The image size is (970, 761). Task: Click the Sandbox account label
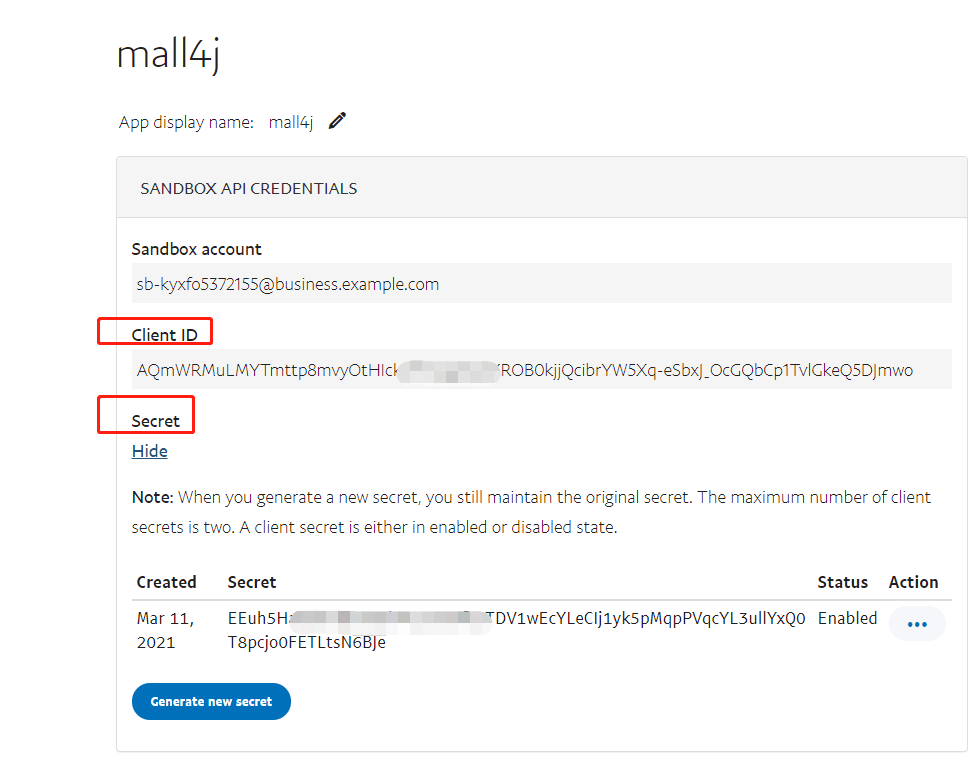(196, 249)
